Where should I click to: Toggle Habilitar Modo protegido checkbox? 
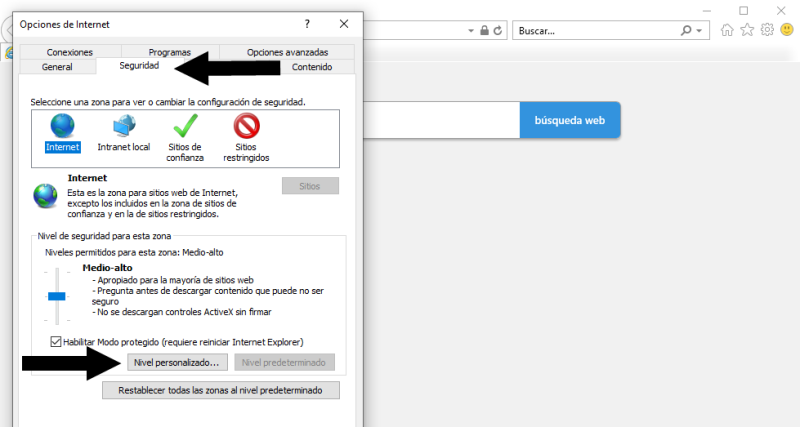(x=55, y=342)
